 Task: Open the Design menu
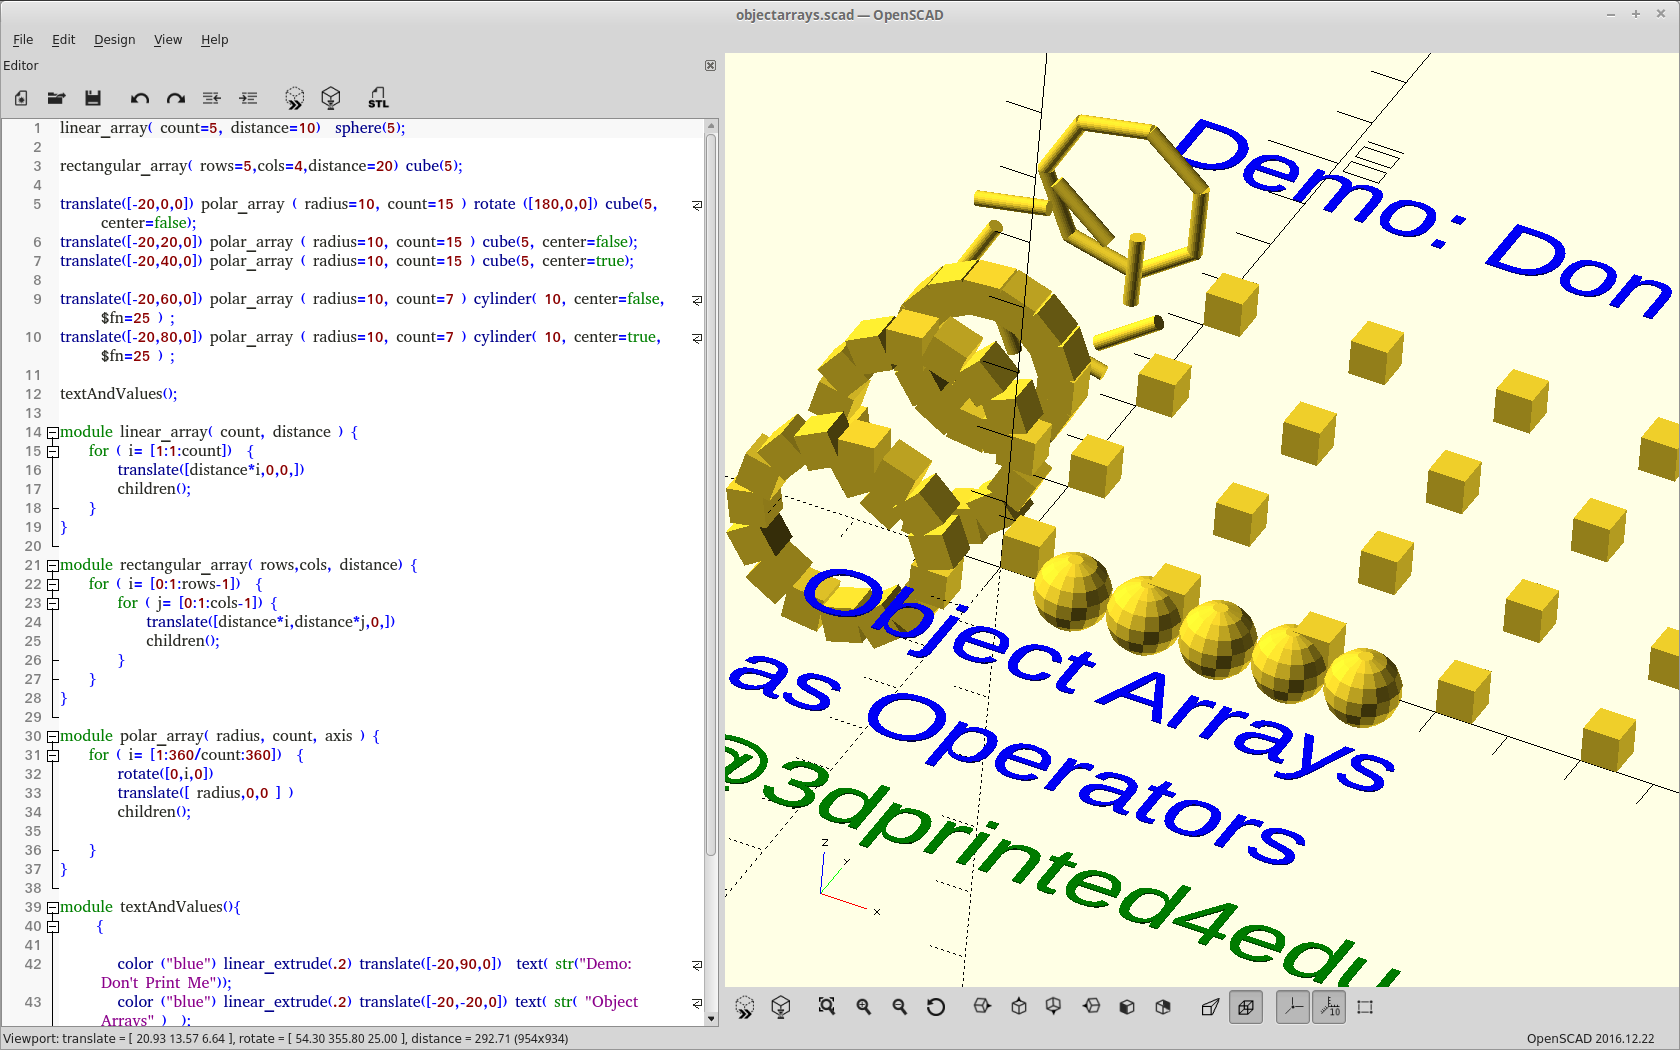point(114,40)
